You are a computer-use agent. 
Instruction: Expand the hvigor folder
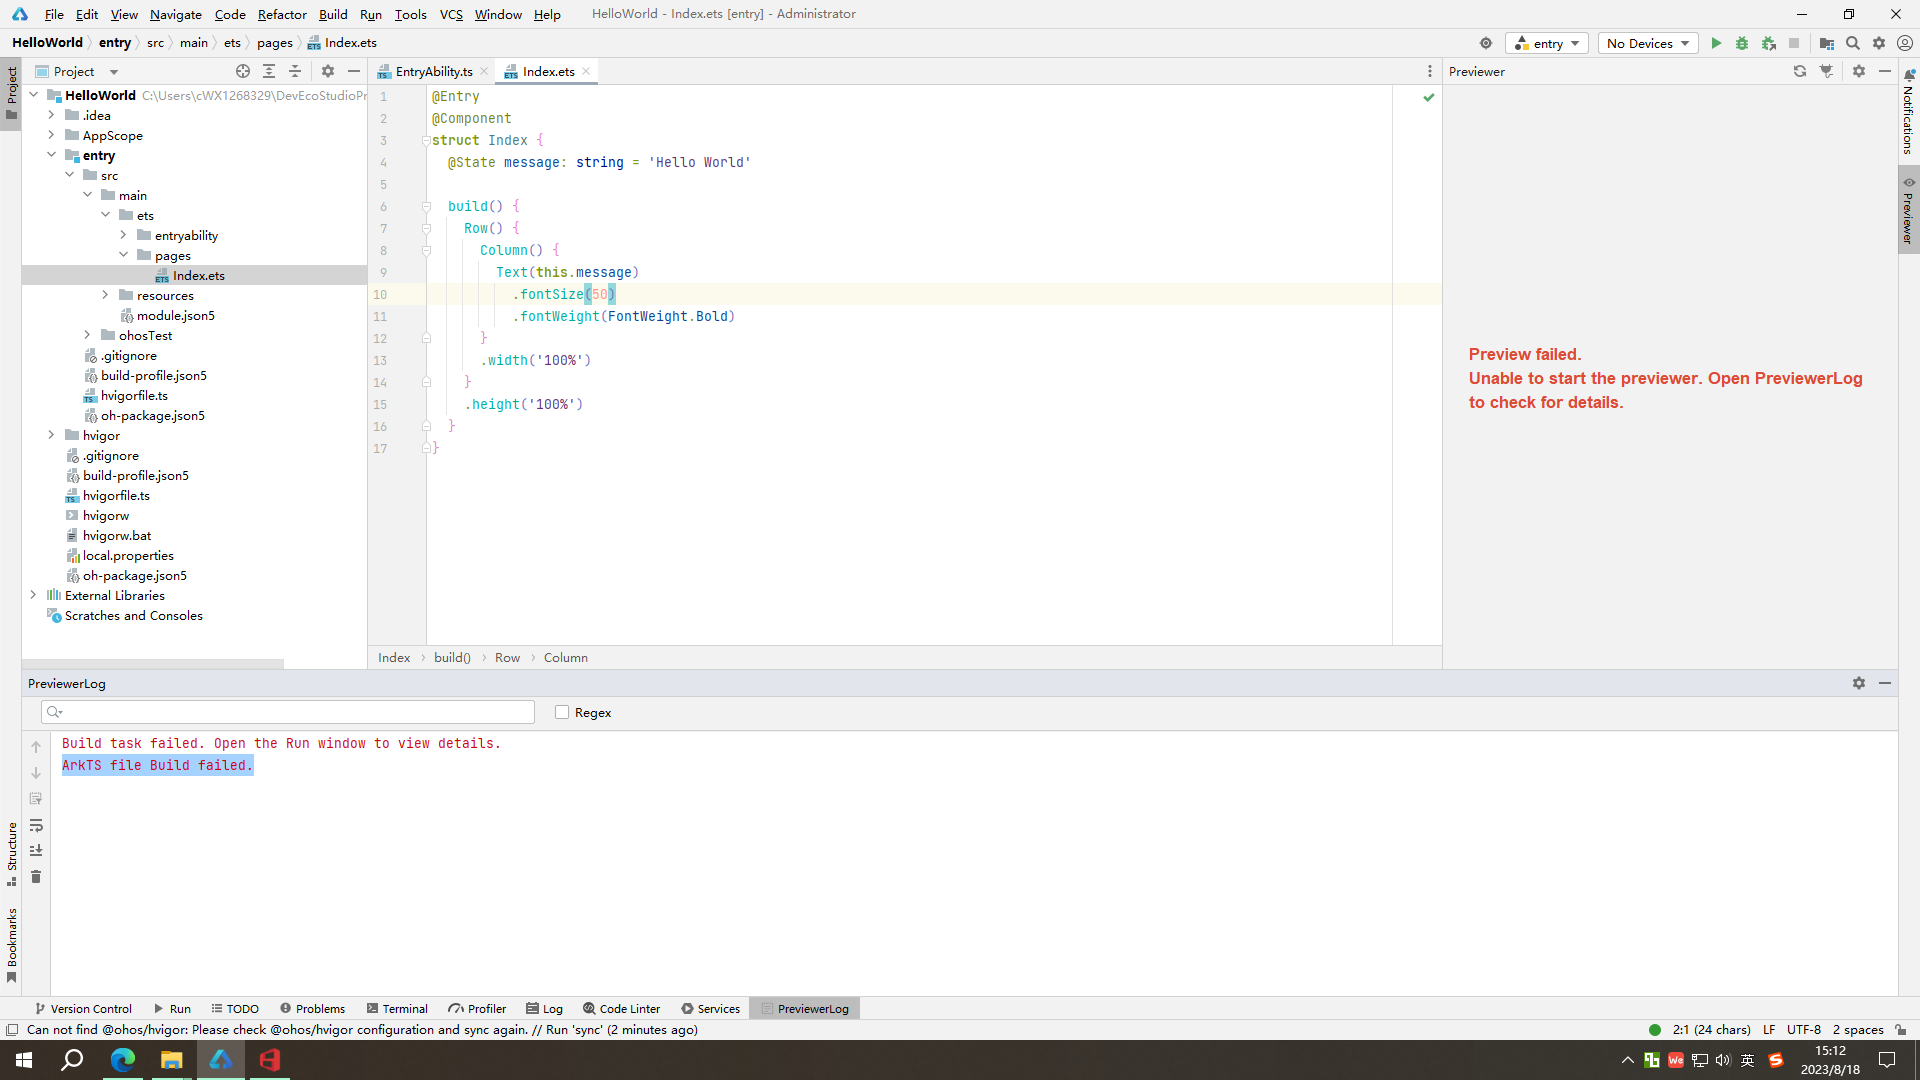point(51,435)
